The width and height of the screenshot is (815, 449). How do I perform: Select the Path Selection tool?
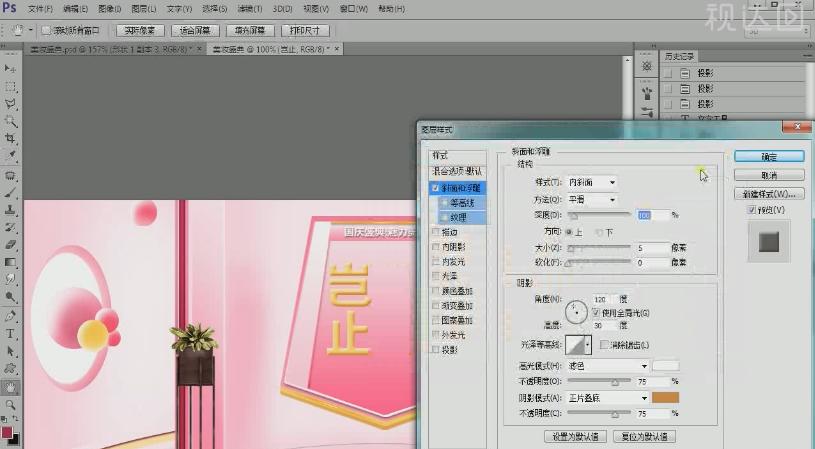click(x=9, y=351)
